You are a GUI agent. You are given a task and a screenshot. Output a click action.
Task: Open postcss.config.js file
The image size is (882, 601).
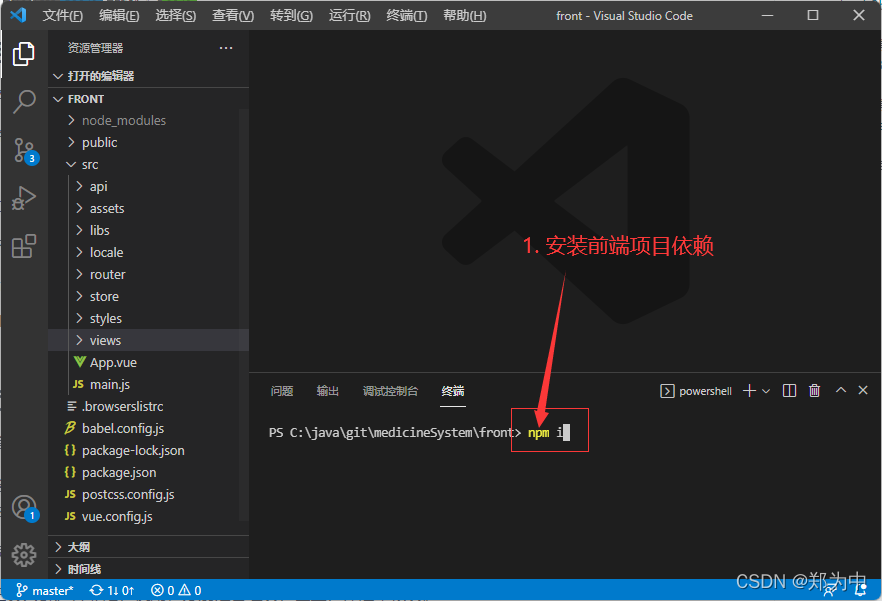(148, 494)
